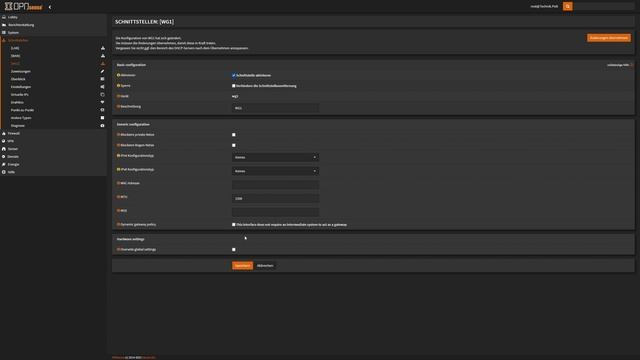Click into the MSS field
640x360 pixels.
point(276,212)
